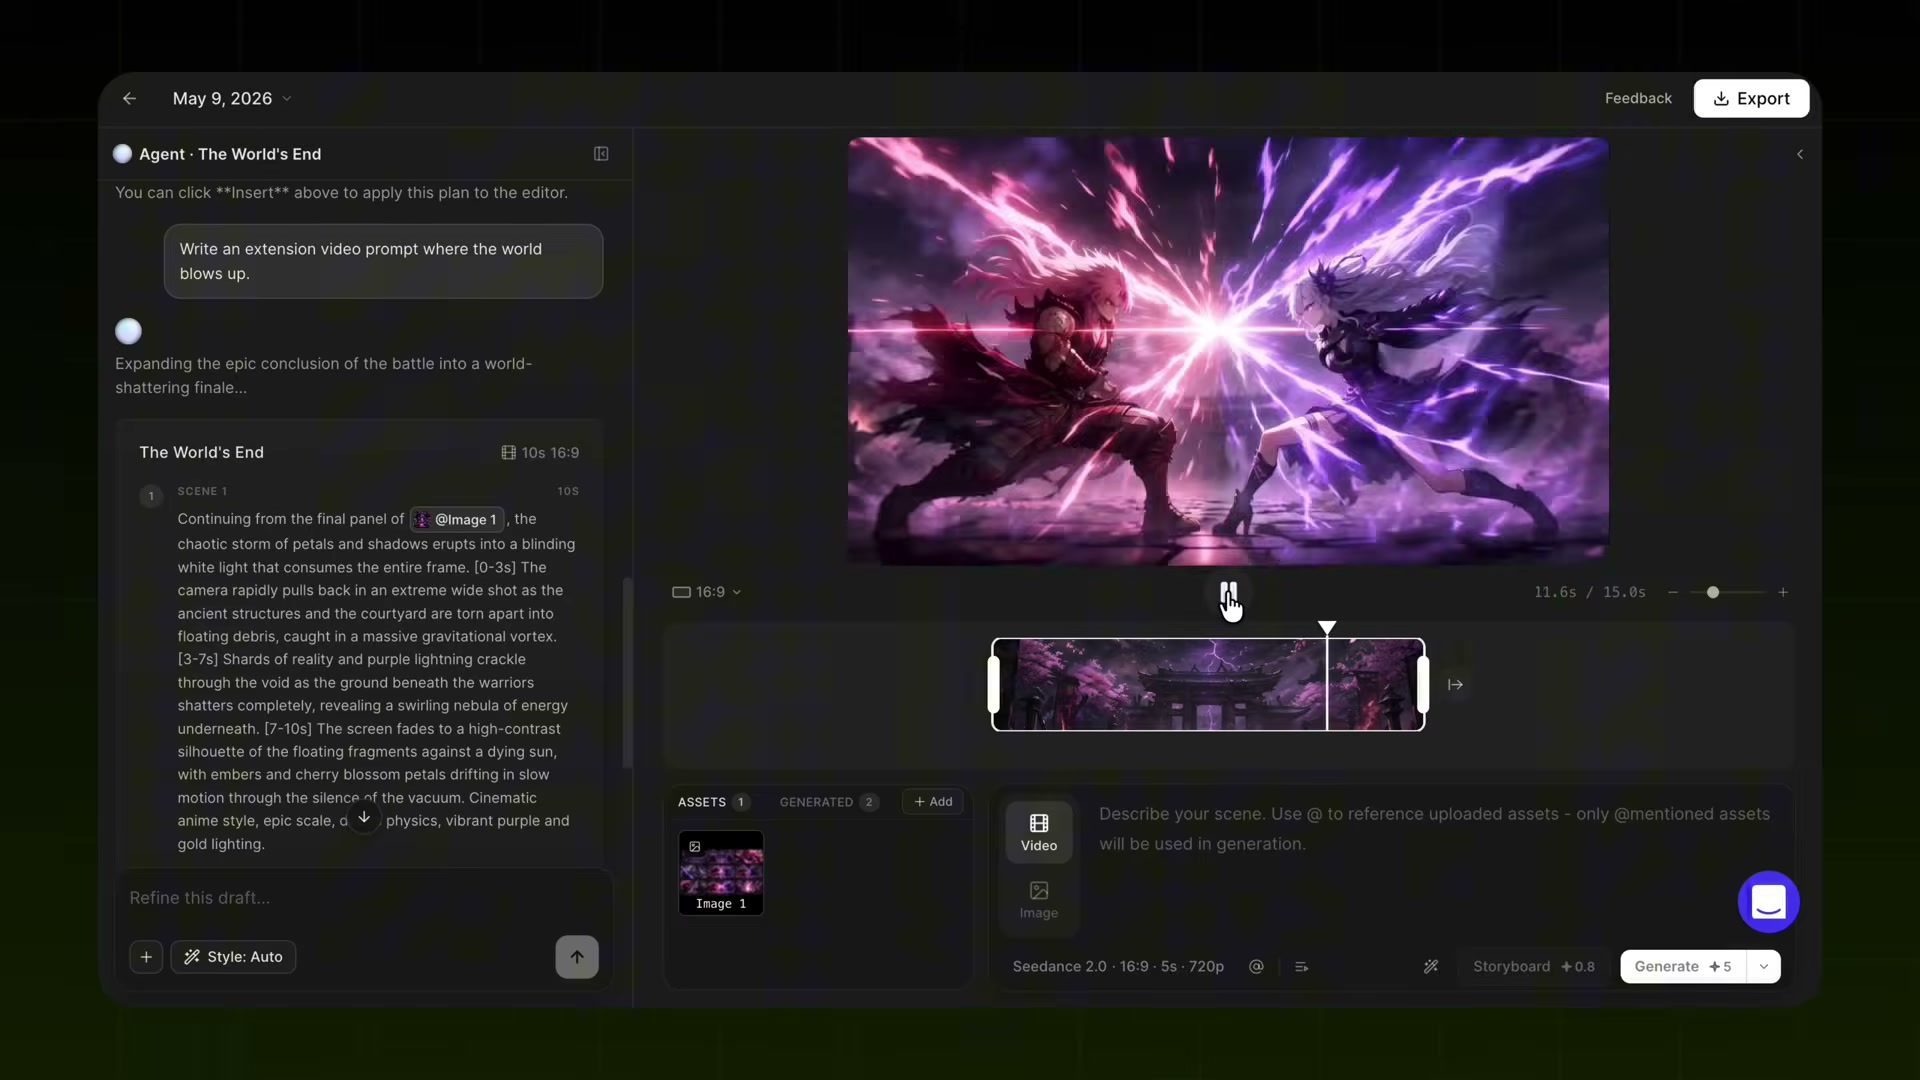This screenshot has height=1080, width=1920.
Task: Open the chat support bubble
Action: click(1768, 902)
